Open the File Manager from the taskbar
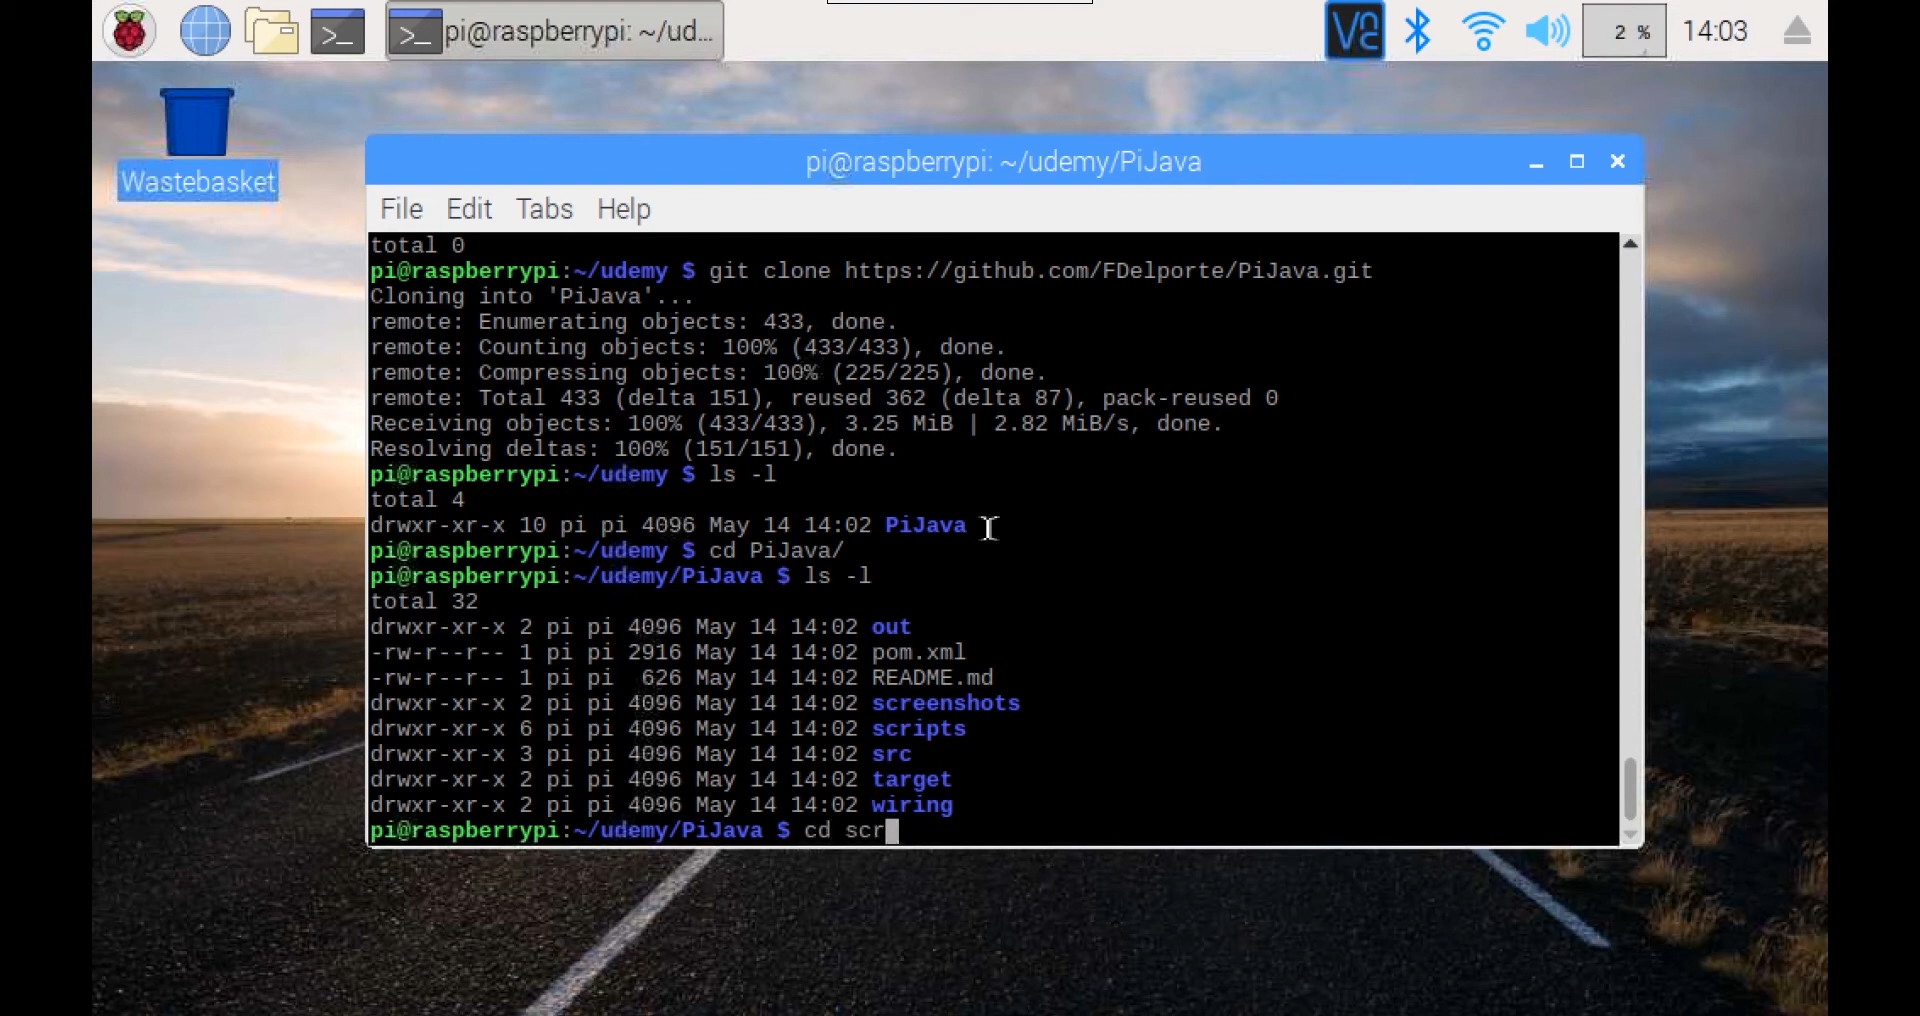Image resolution: width=1920 pixels, height=1016 pixels. [270, 30]
